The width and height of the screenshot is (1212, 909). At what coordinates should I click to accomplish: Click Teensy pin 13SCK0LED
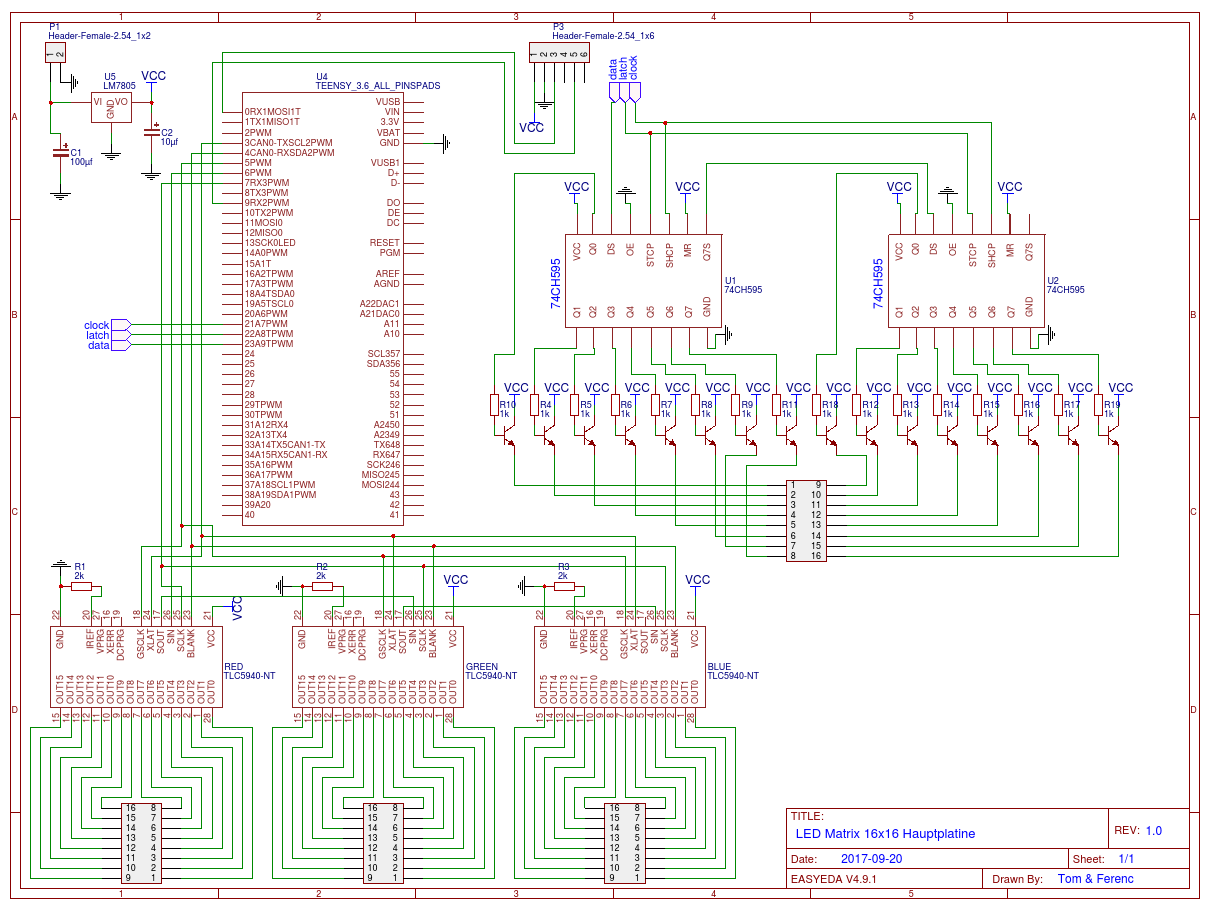[x=270, y=243]
